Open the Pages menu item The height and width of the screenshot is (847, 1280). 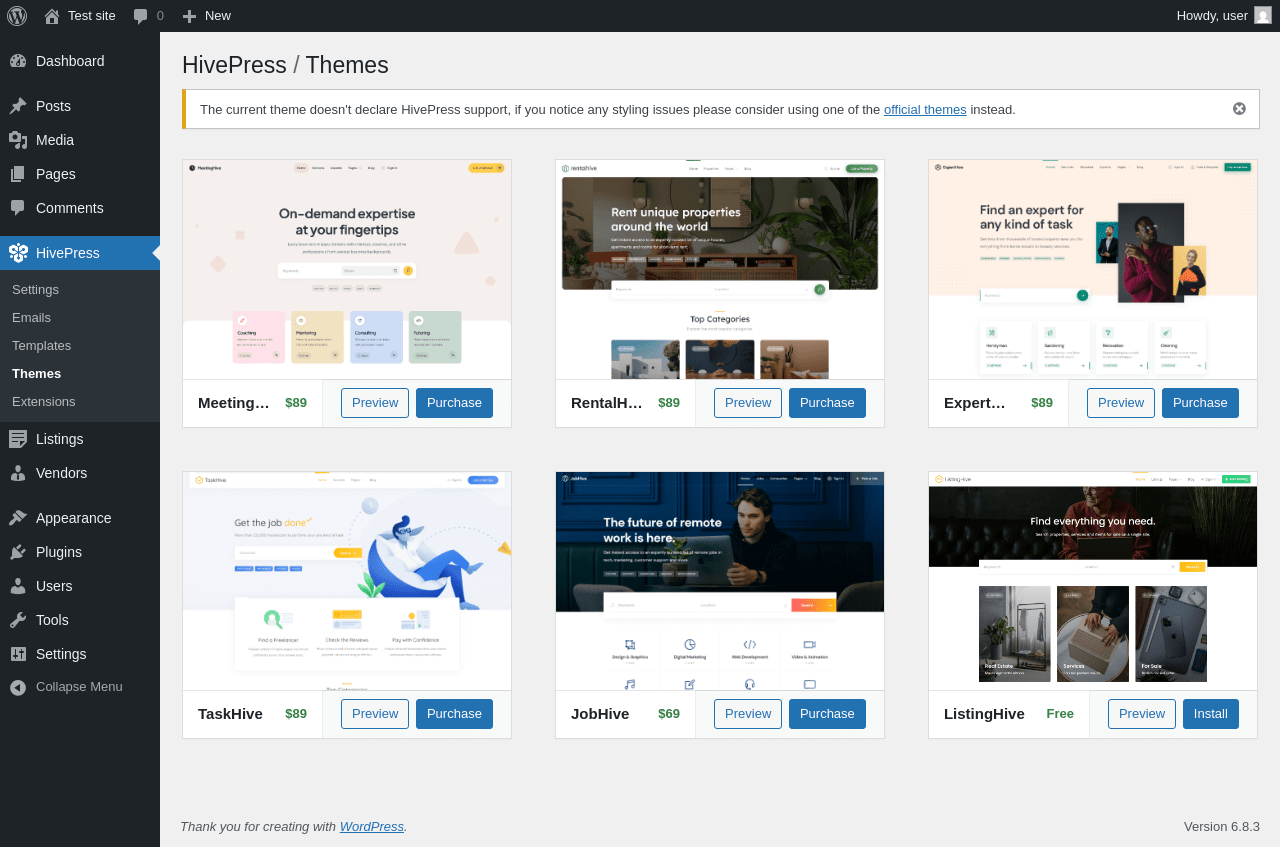click(x=80, y=174)
